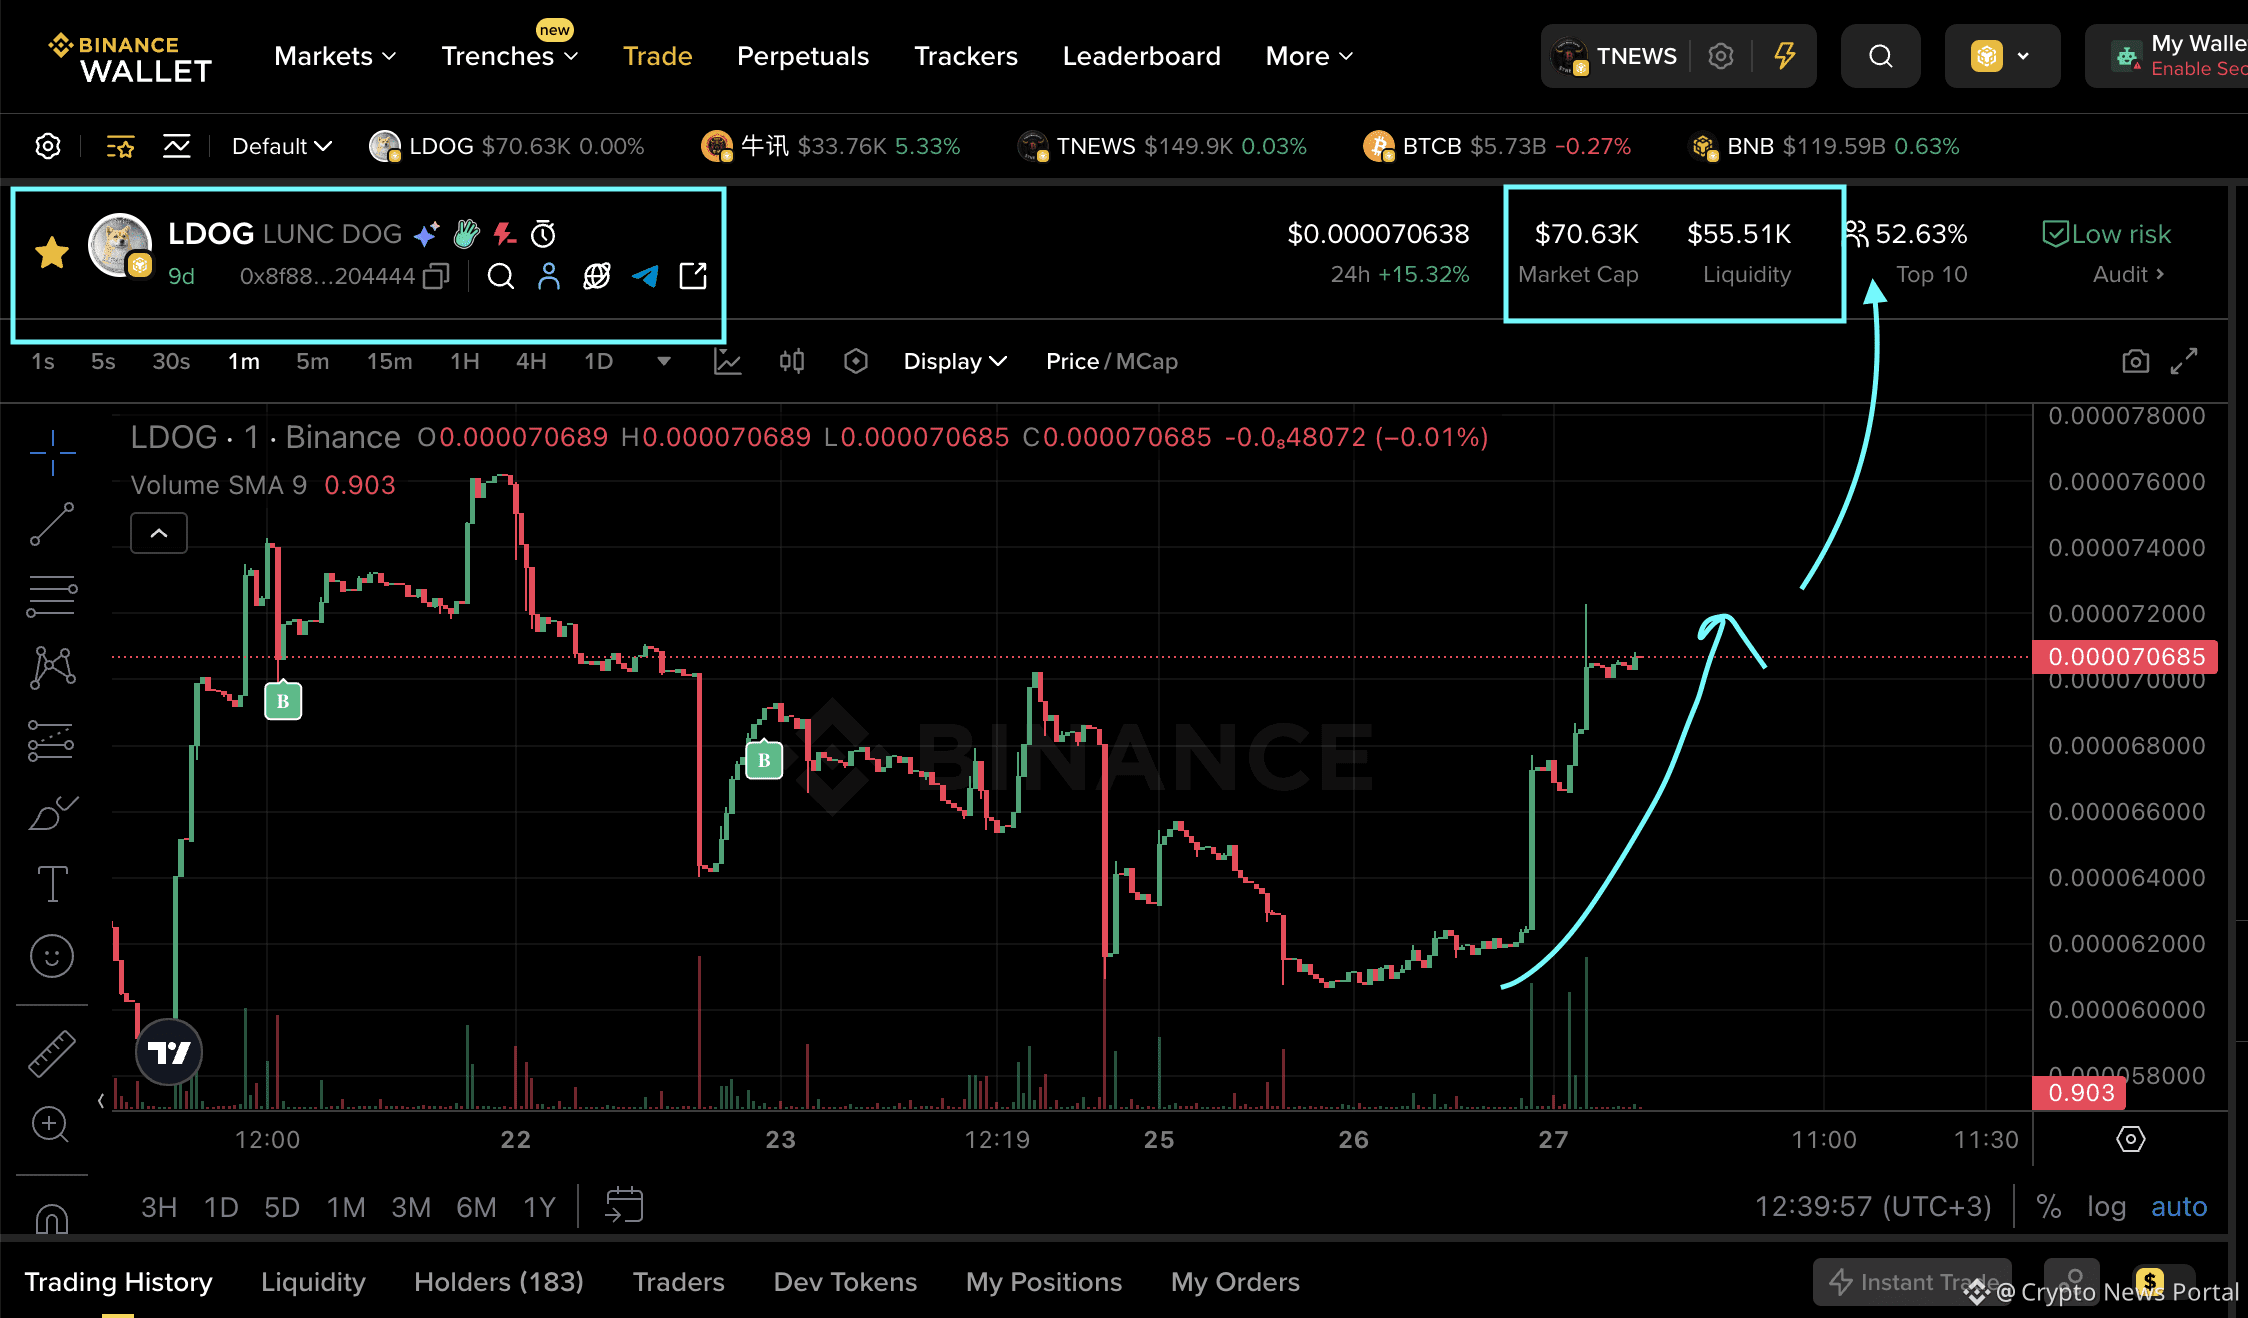Click the Instant Trade button
Viewport: 2248px width, 1318px height.
(1911, 1281)
